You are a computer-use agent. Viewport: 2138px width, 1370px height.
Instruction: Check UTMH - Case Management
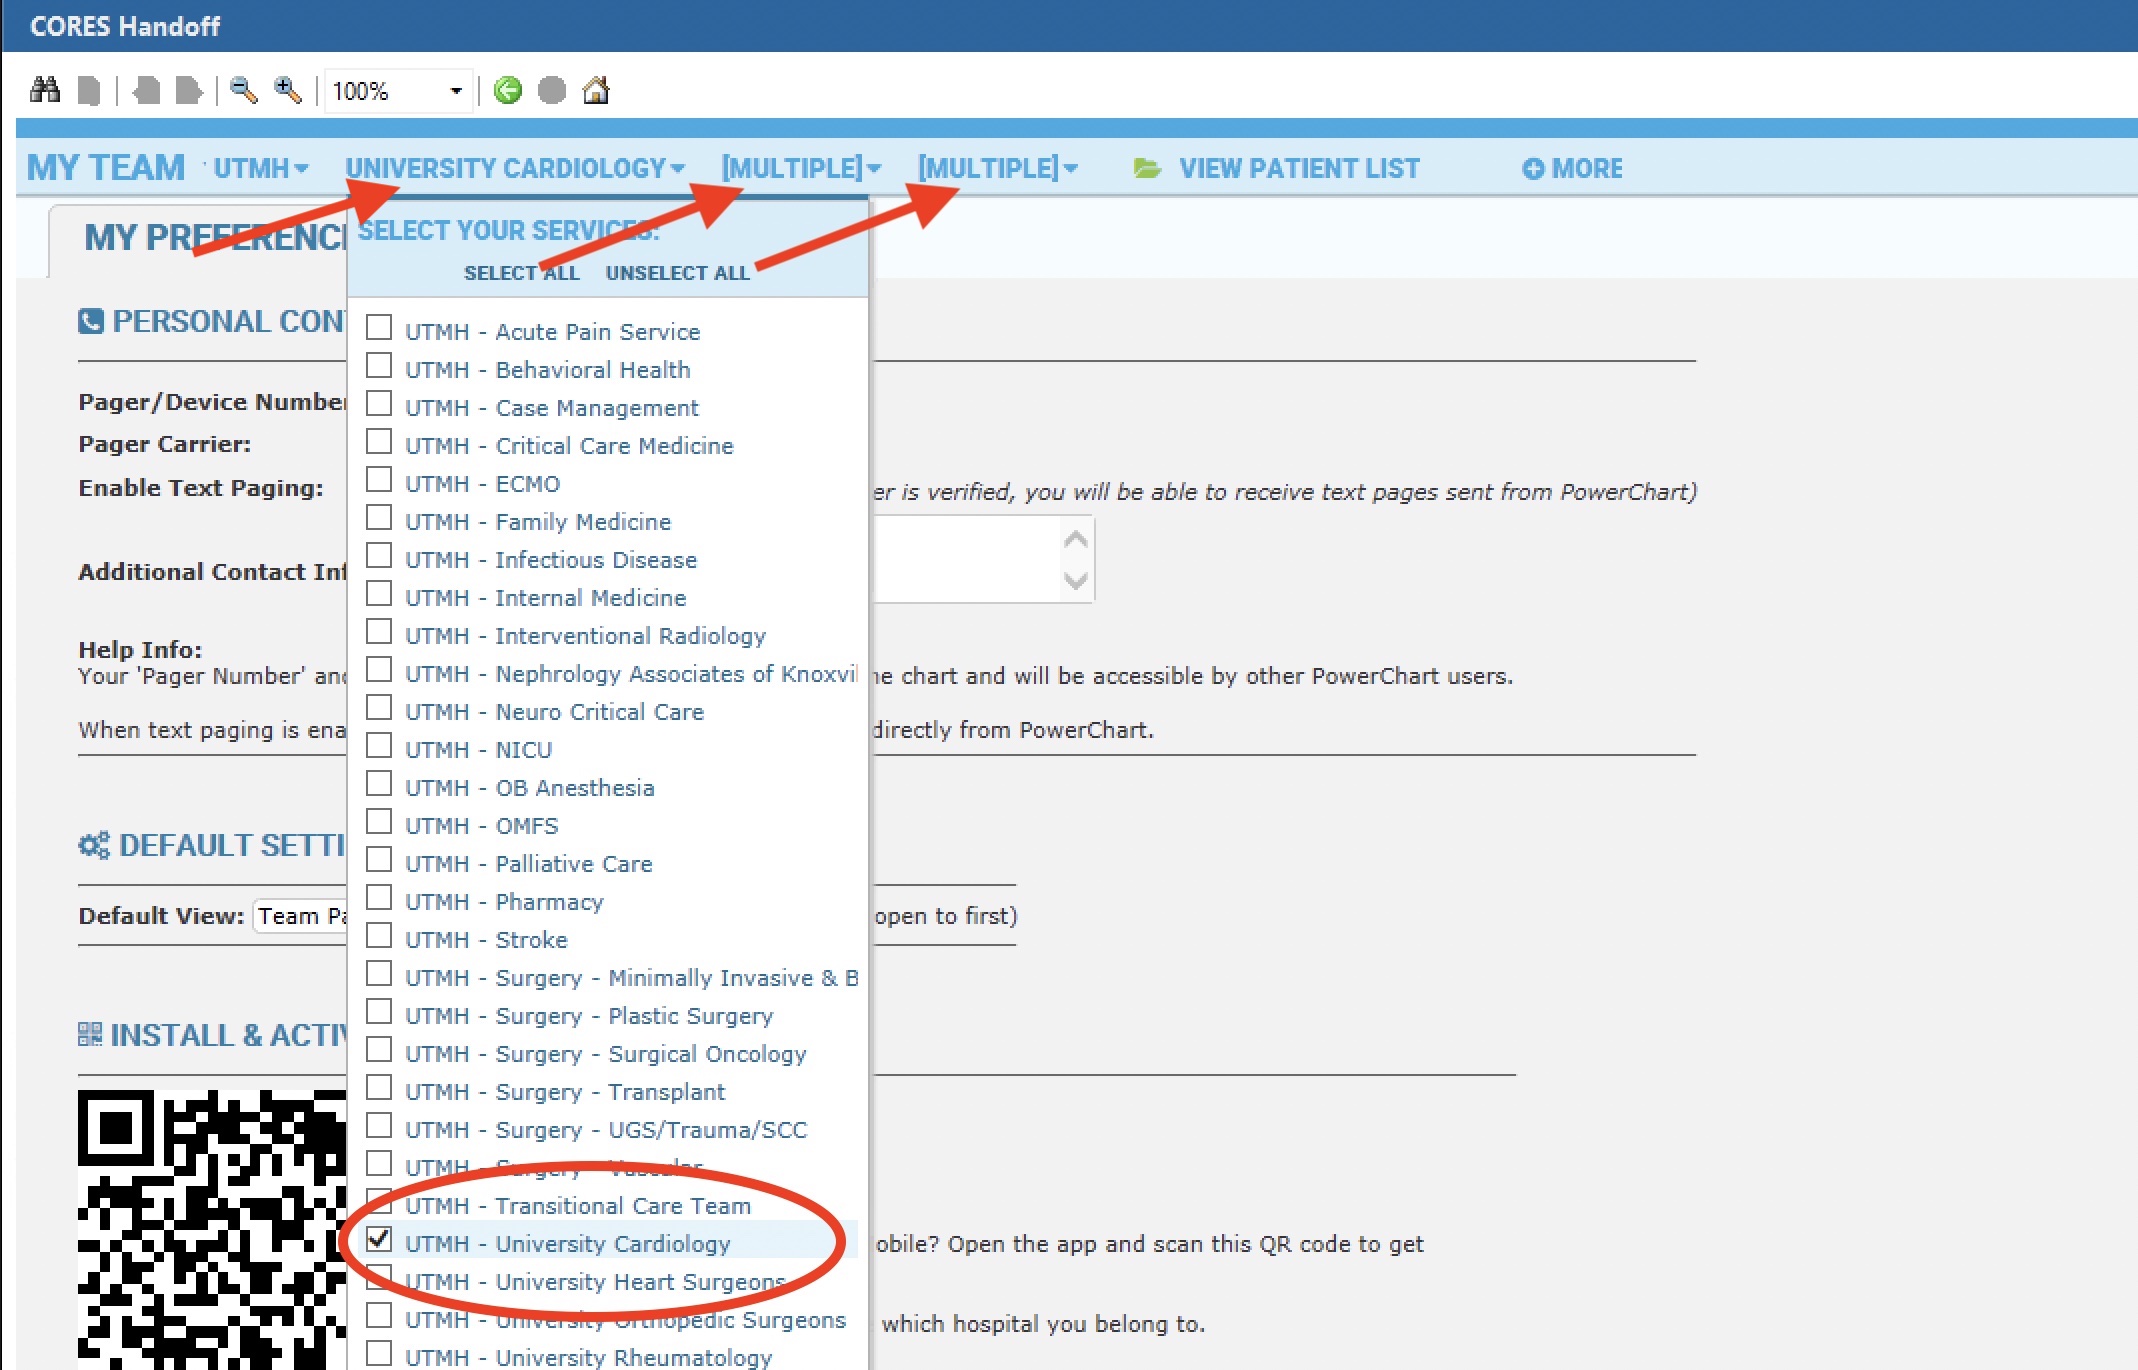point(379,404)
